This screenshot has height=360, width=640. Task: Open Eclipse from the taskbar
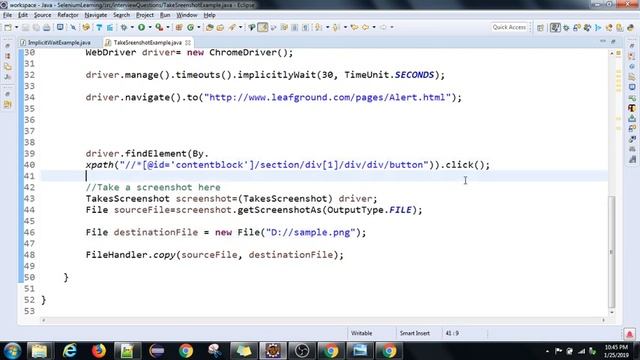click(157, 351)
